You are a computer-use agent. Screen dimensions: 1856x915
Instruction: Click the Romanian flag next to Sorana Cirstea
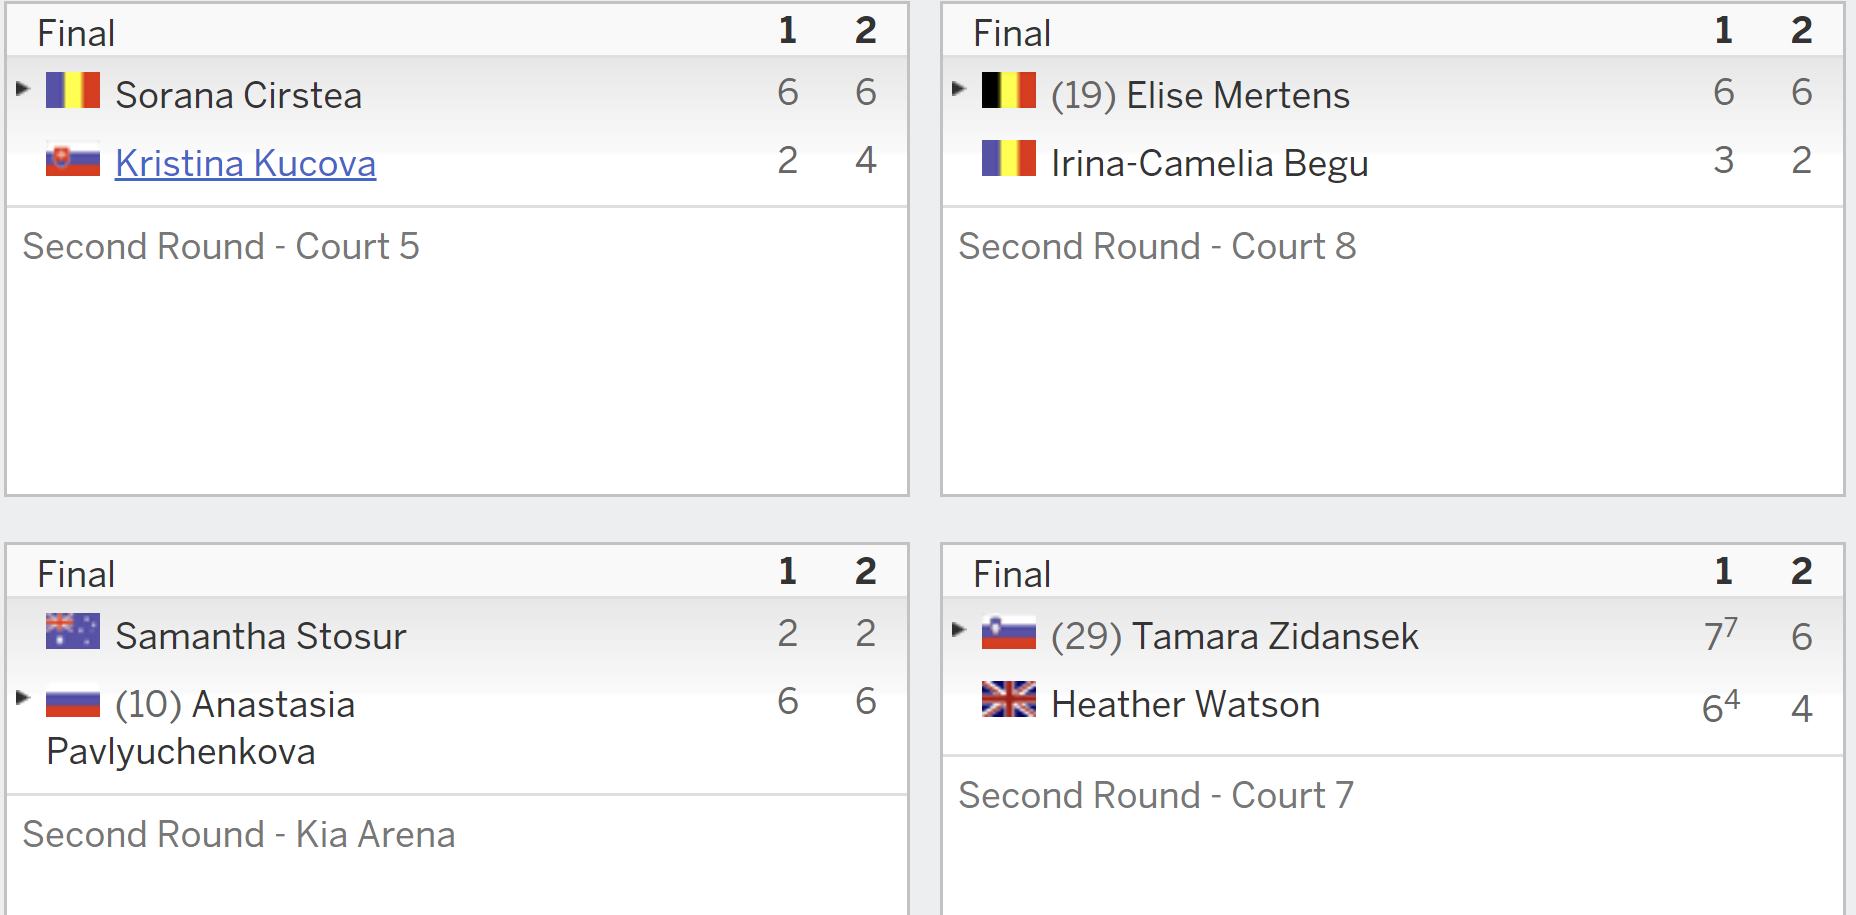[x=73, y=90]
